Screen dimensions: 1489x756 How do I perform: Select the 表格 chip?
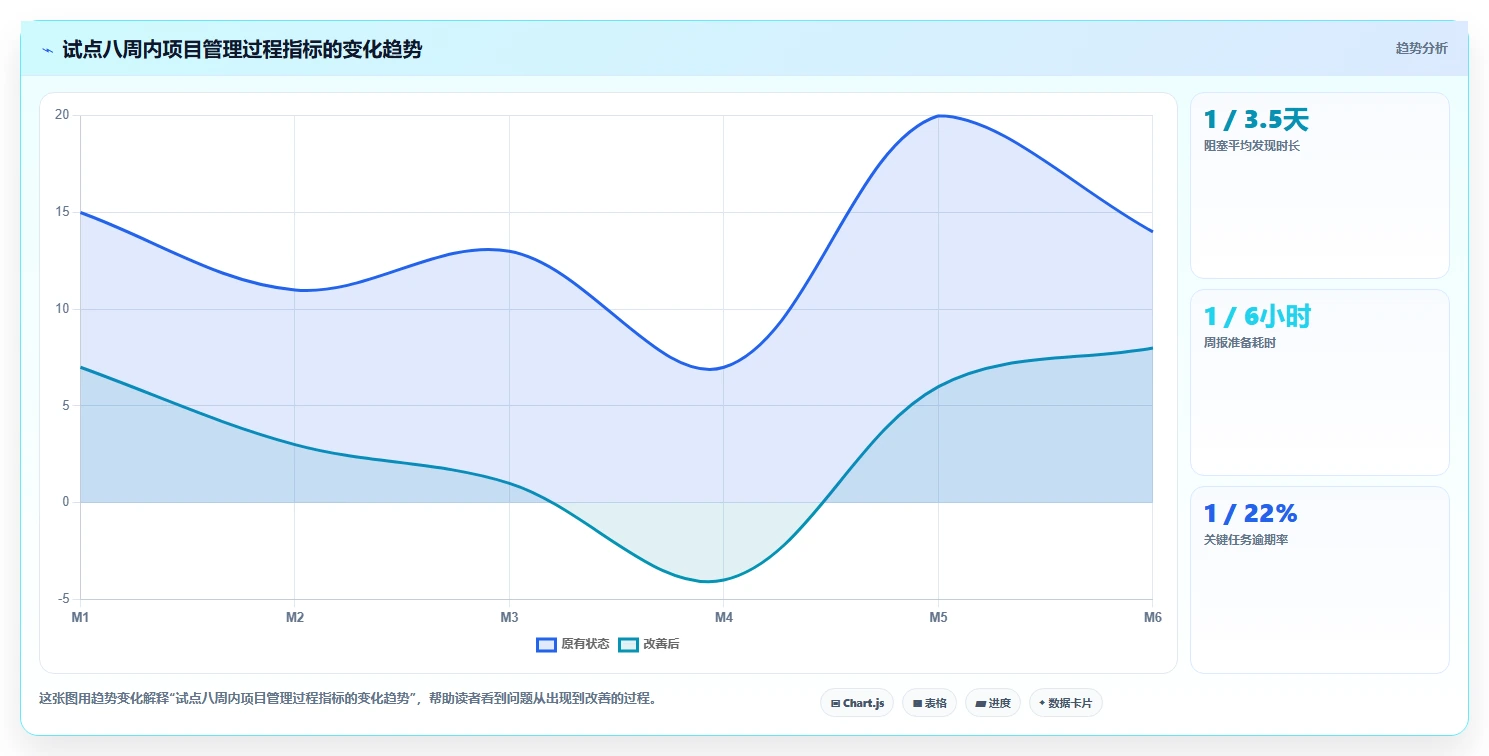click(930, 703)
